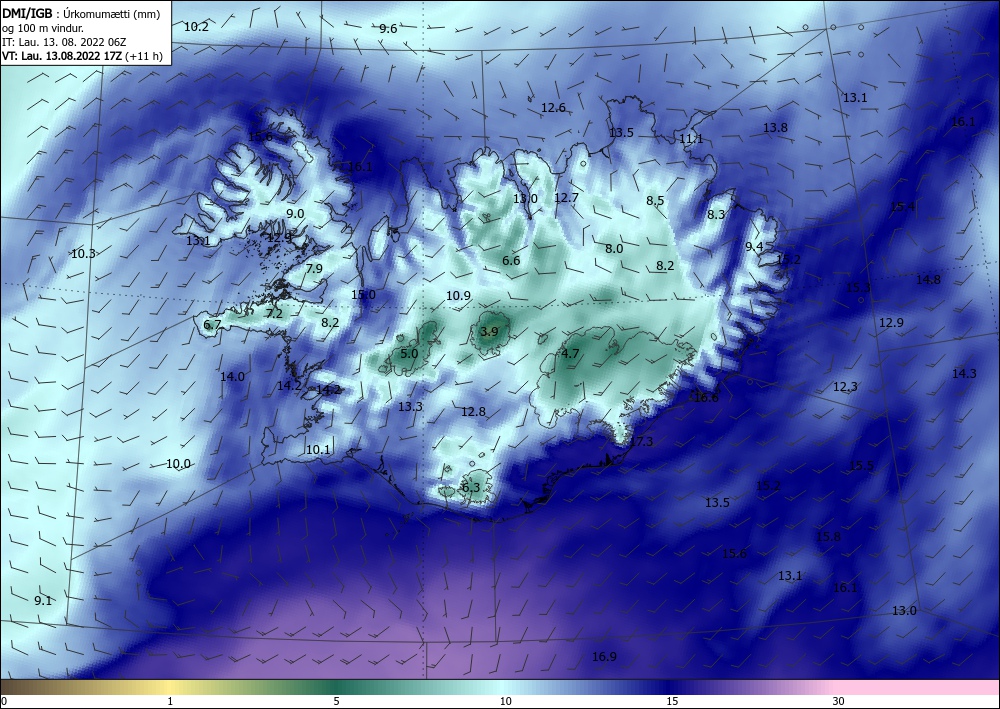Select the 5.0 value on Langjökull glacier
The height and width of the screenshot is (709, 1000).
click(409, 353)
